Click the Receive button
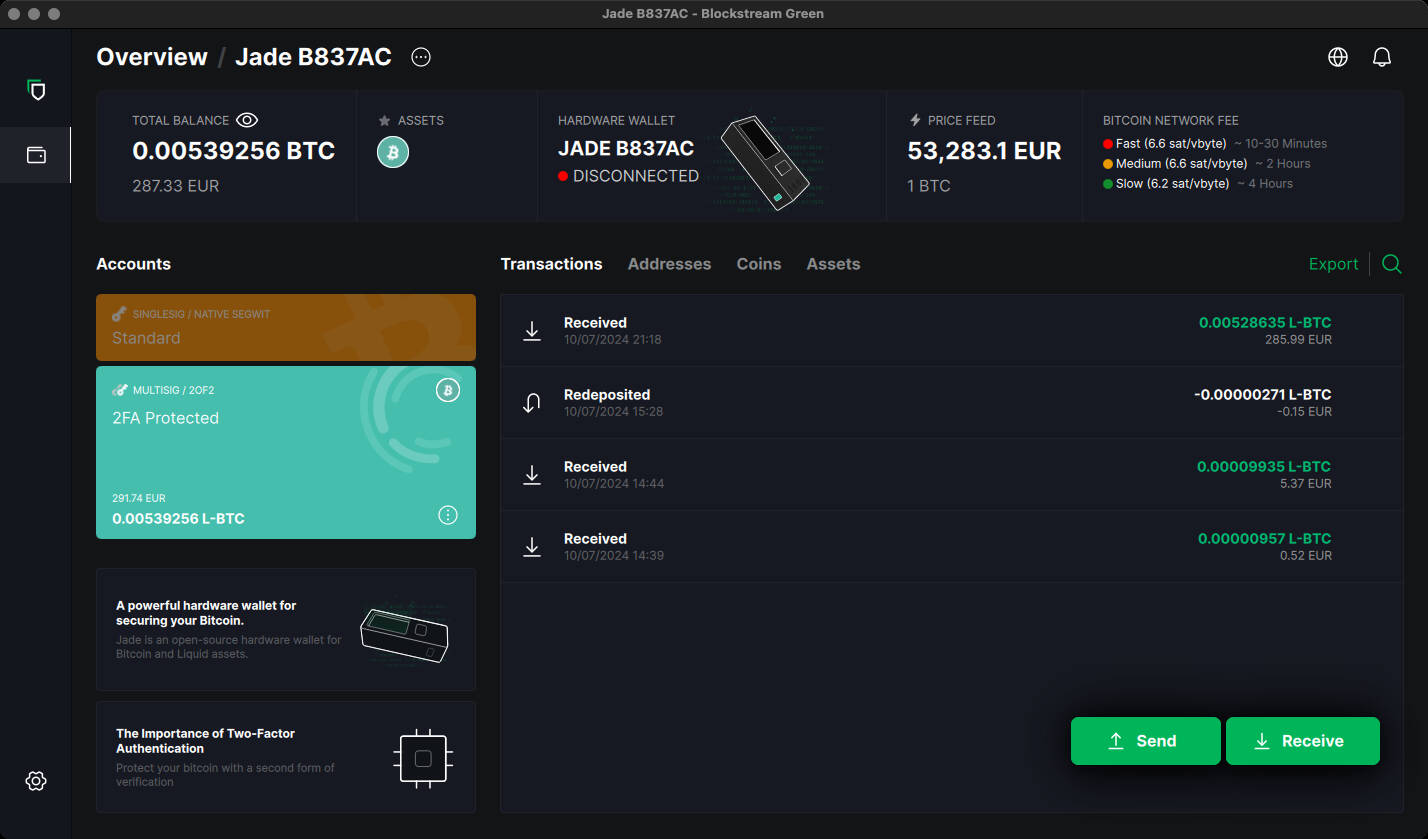This screenshot has width=1428, height=839. (x=1302, y=741)
